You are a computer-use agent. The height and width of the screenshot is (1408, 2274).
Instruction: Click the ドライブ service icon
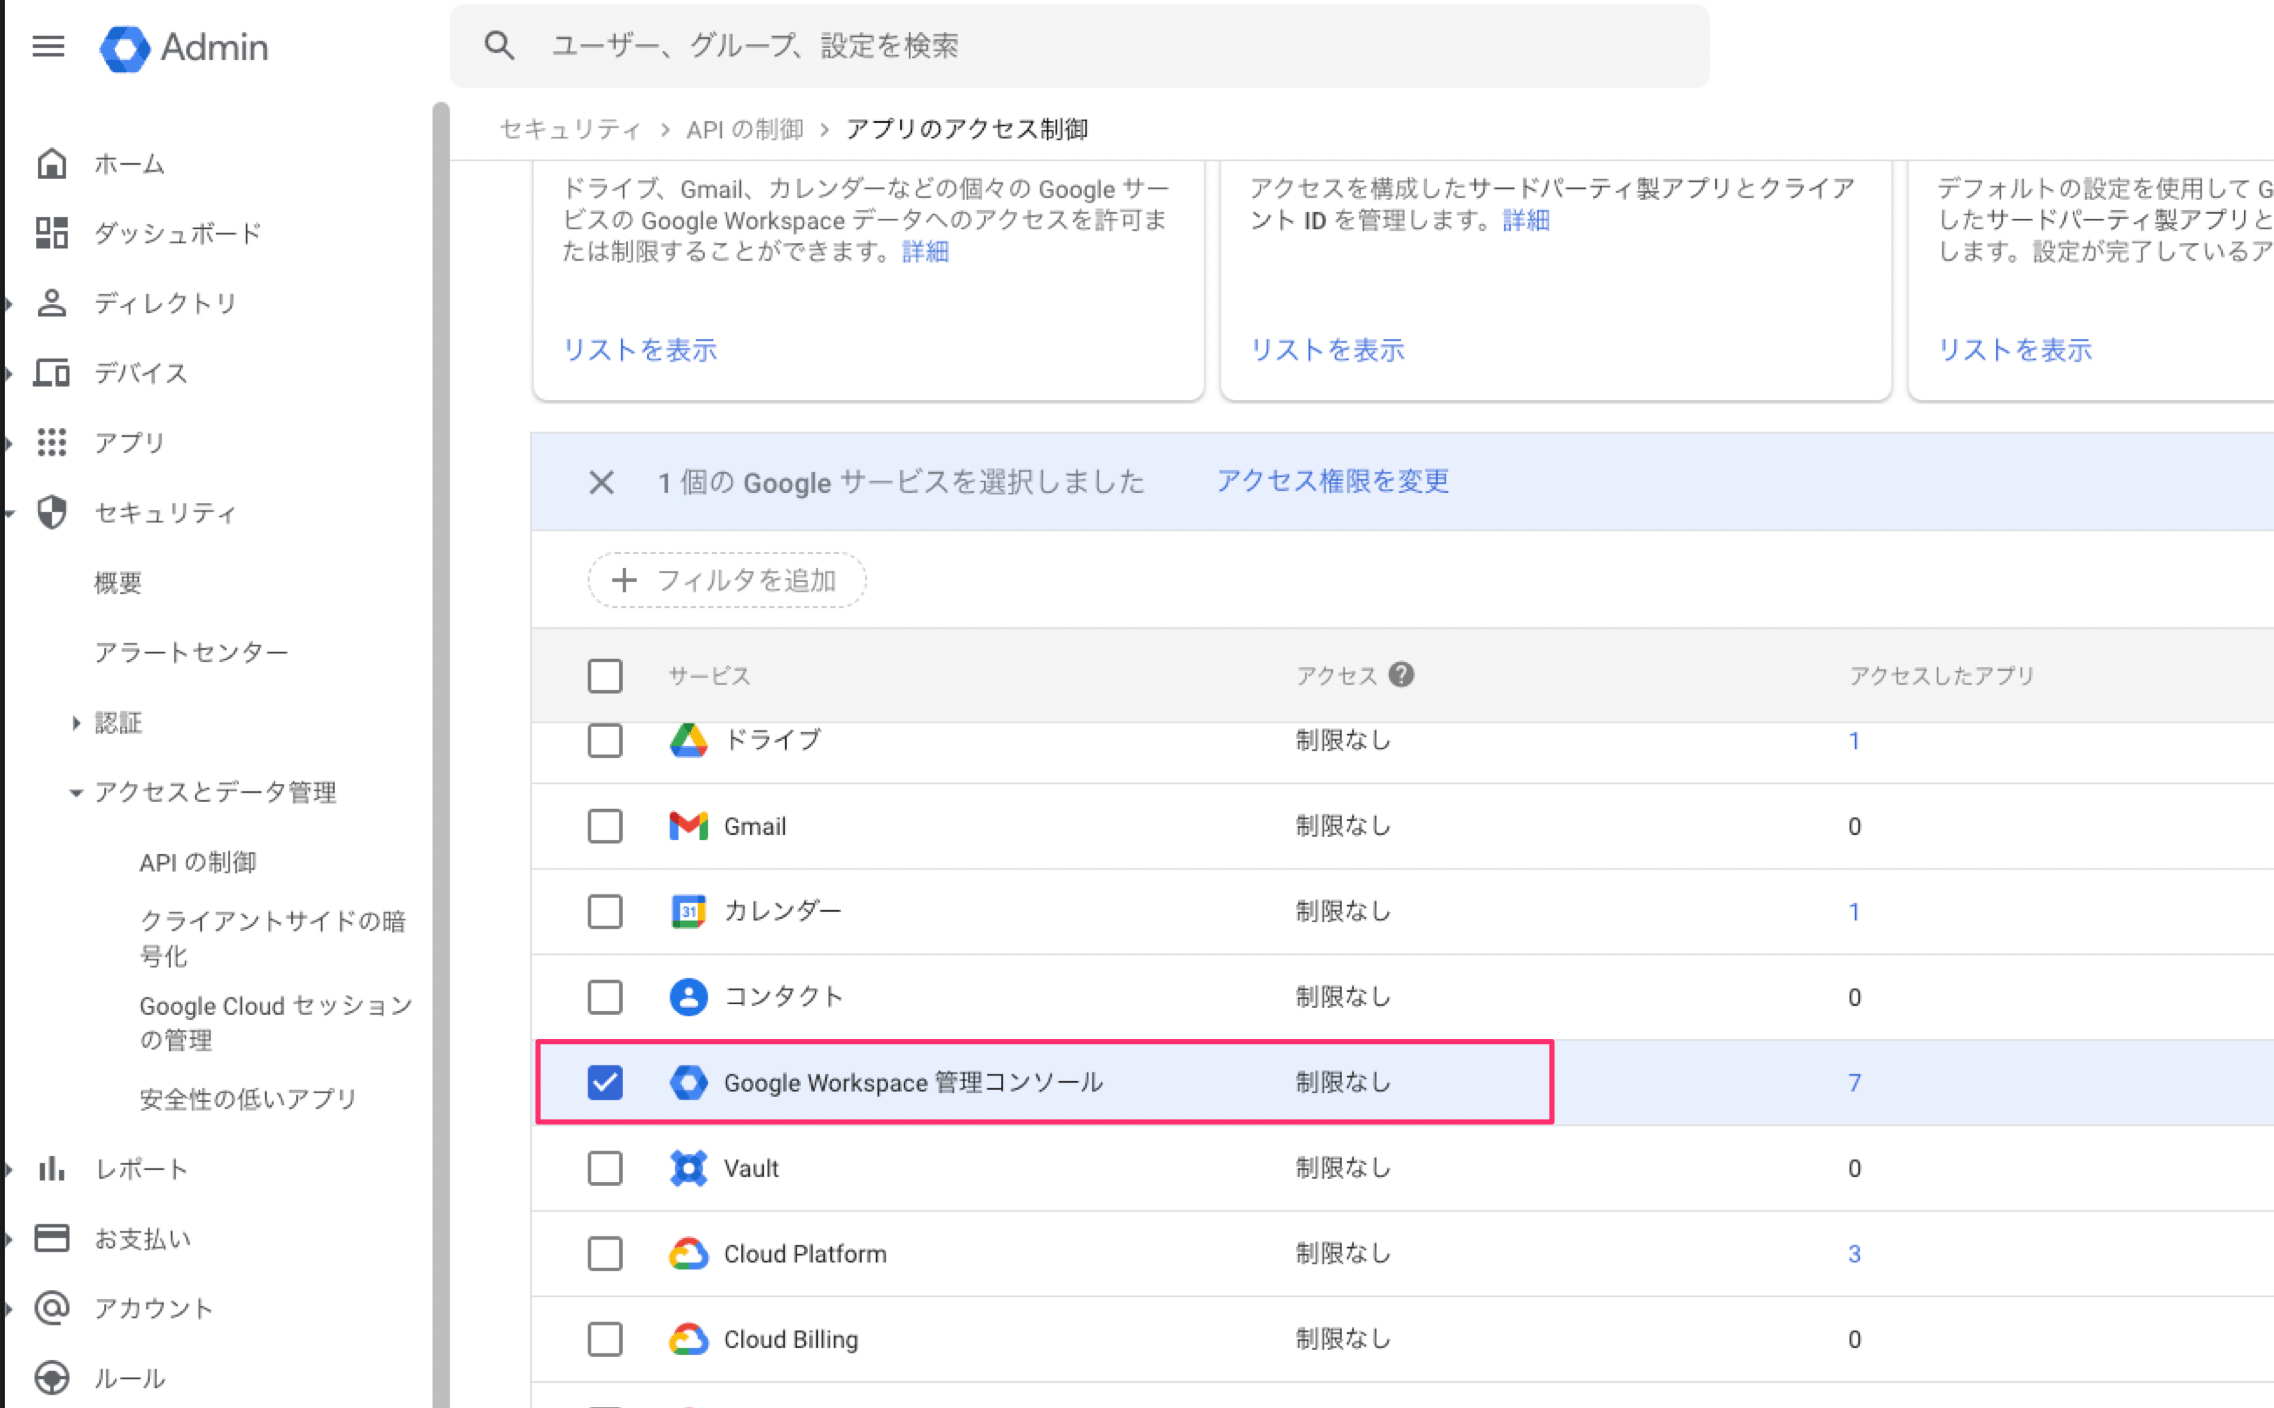coord(688,740)
